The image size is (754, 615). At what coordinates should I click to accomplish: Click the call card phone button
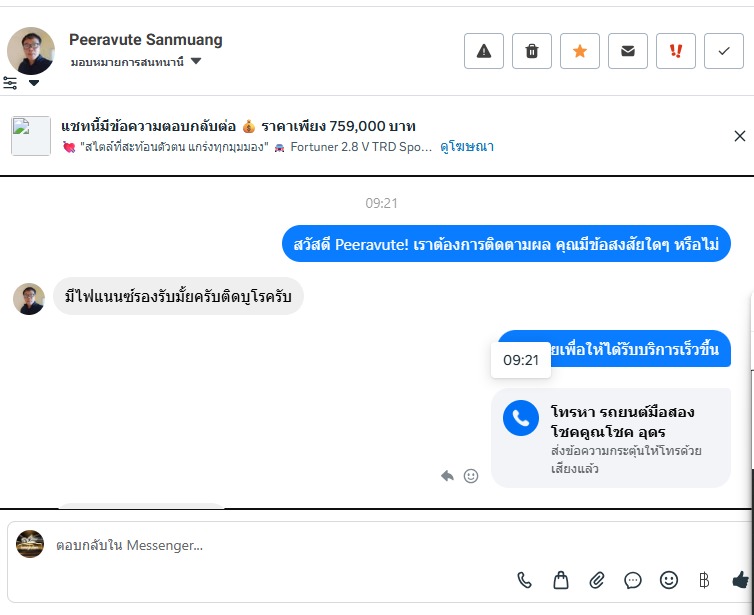[x=521, y=418]
